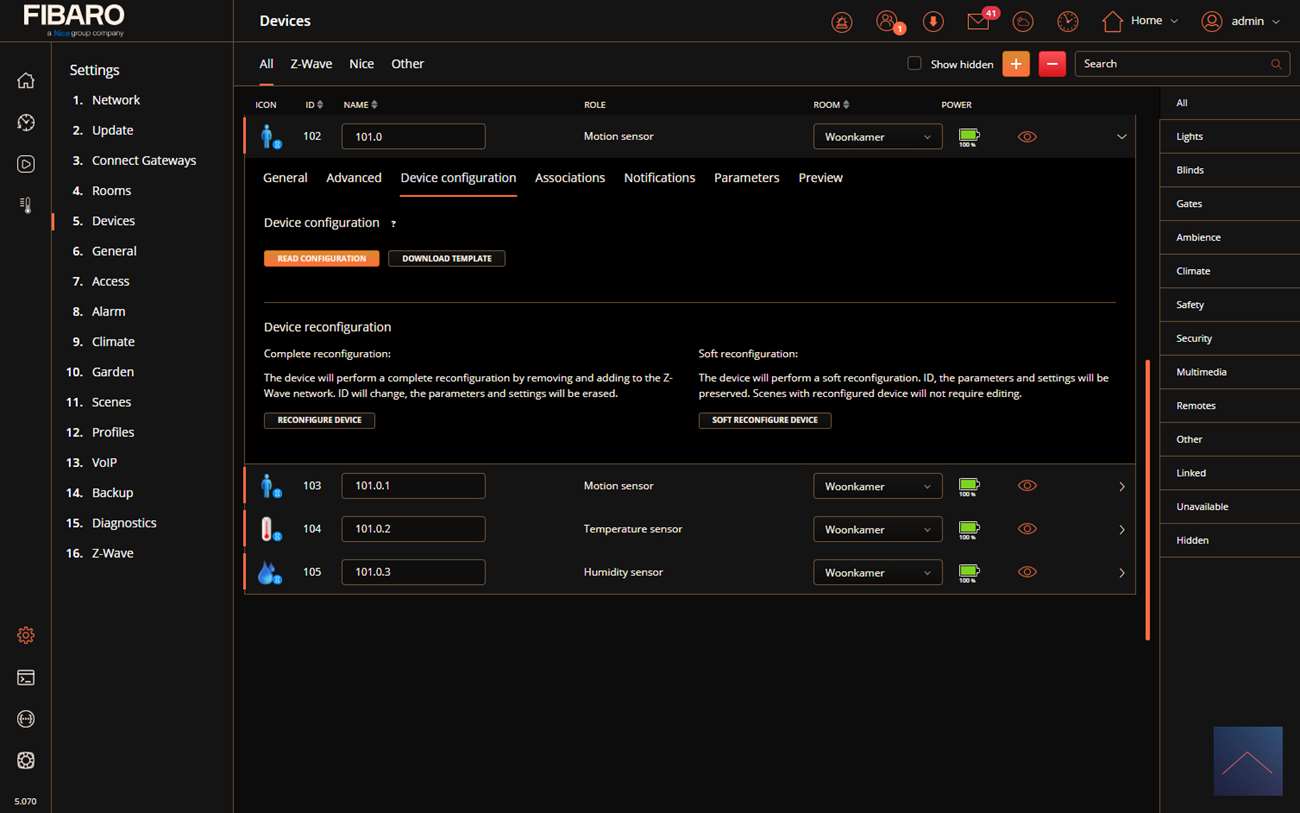1300x813 pixels.
Task: Click the alarm siren icon in top bar
Action: (842, 21)
